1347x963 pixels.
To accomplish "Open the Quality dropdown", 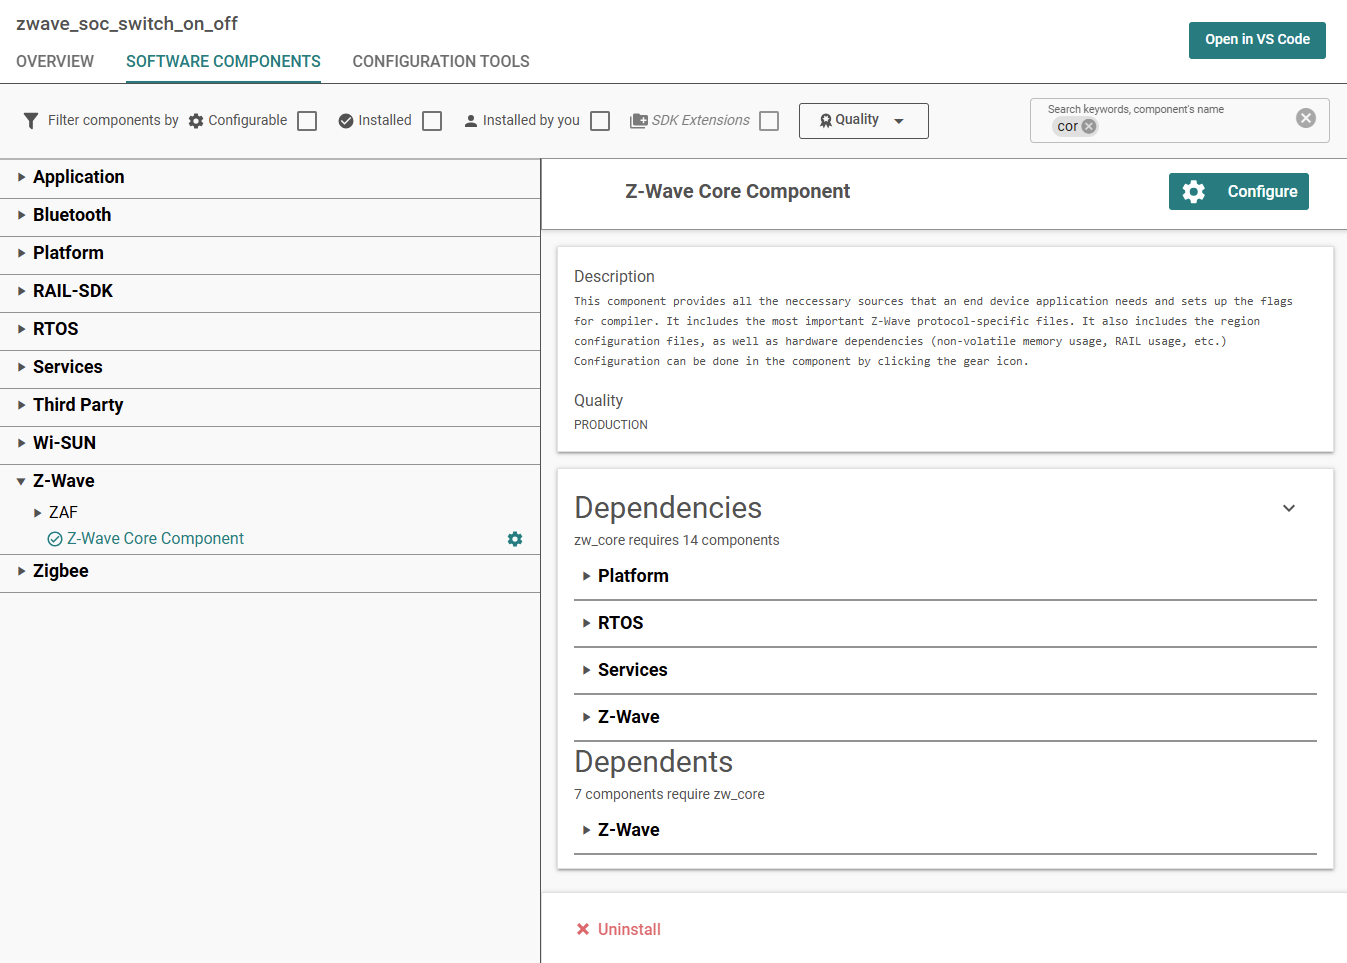I will tap(863, 120).
